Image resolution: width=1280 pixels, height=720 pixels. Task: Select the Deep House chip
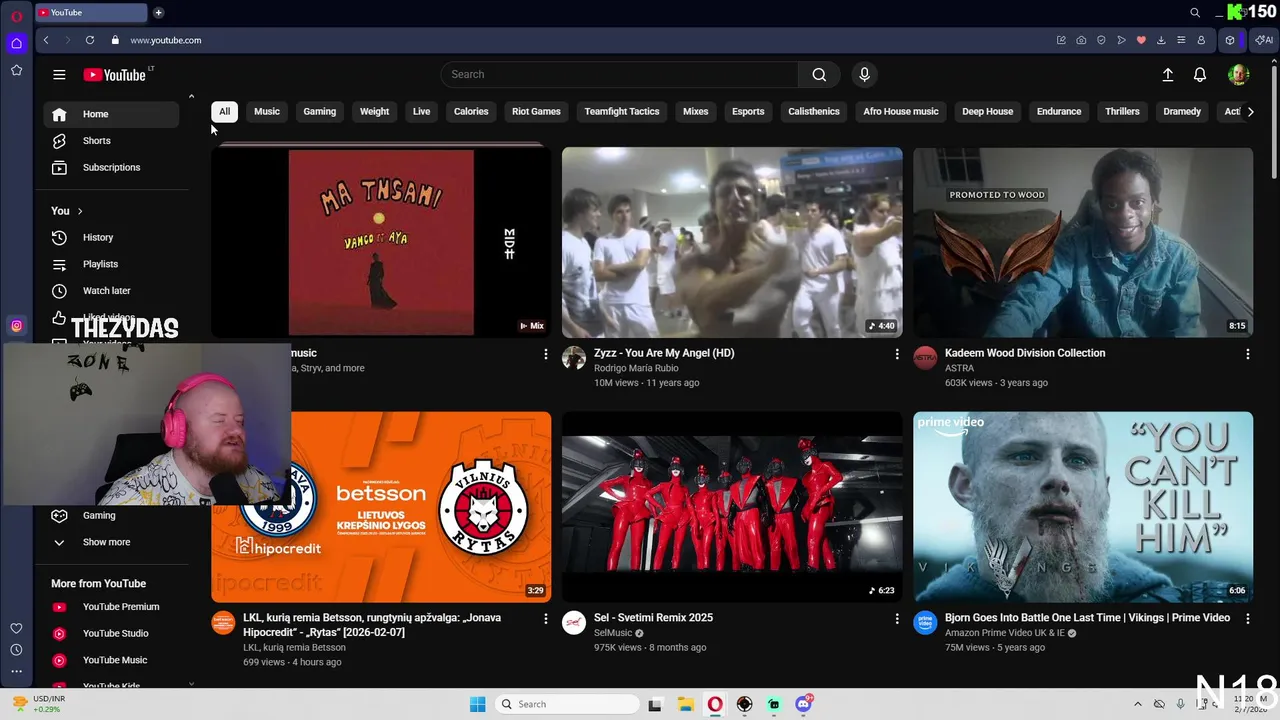(x=987, y=111)
